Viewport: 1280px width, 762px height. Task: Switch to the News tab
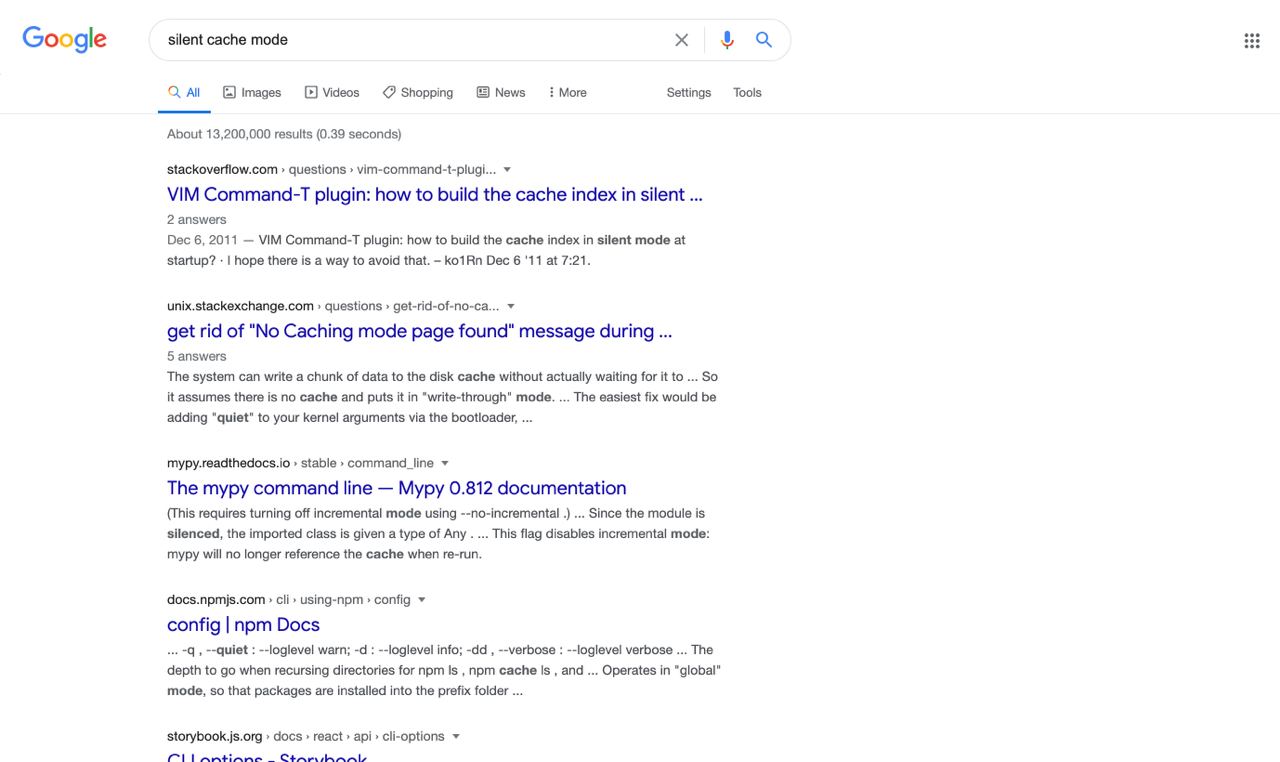501,92
